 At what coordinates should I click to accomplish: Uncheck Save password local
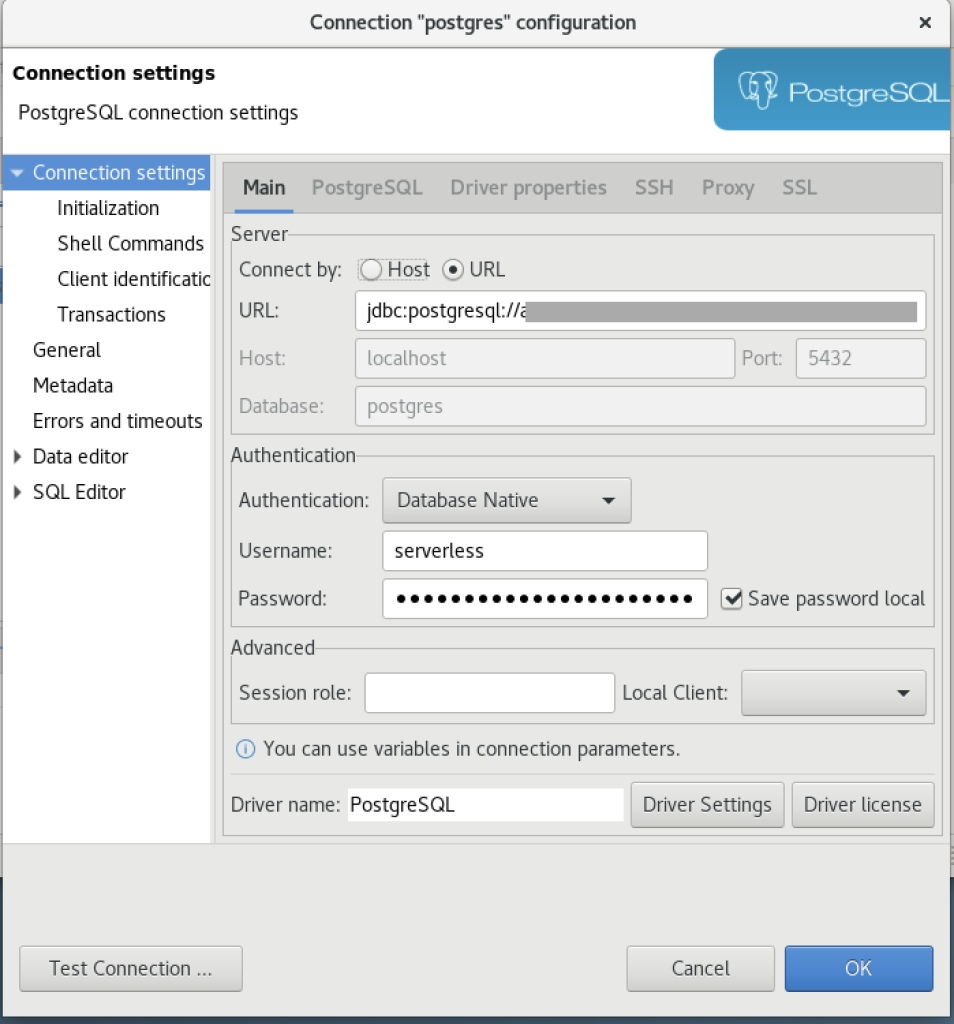pos(731,598)
